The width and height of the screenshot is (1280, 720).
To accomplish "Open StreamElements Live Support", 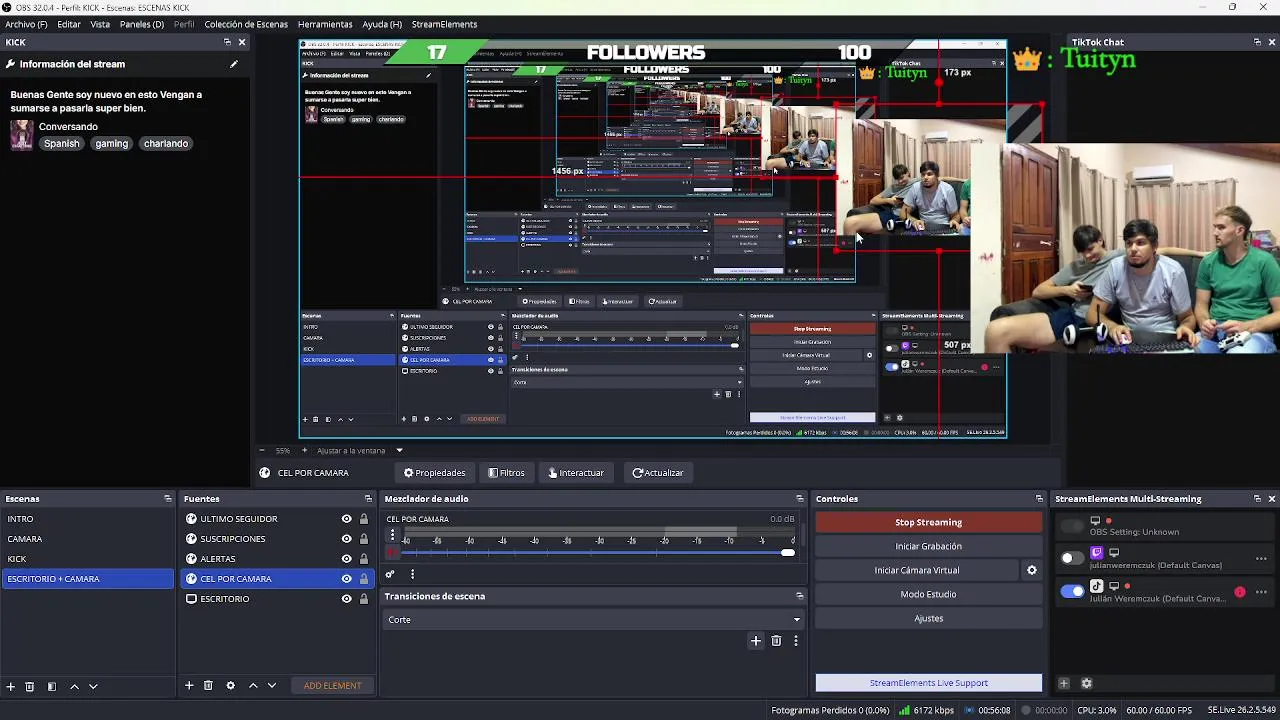I will tap(928, 683).
